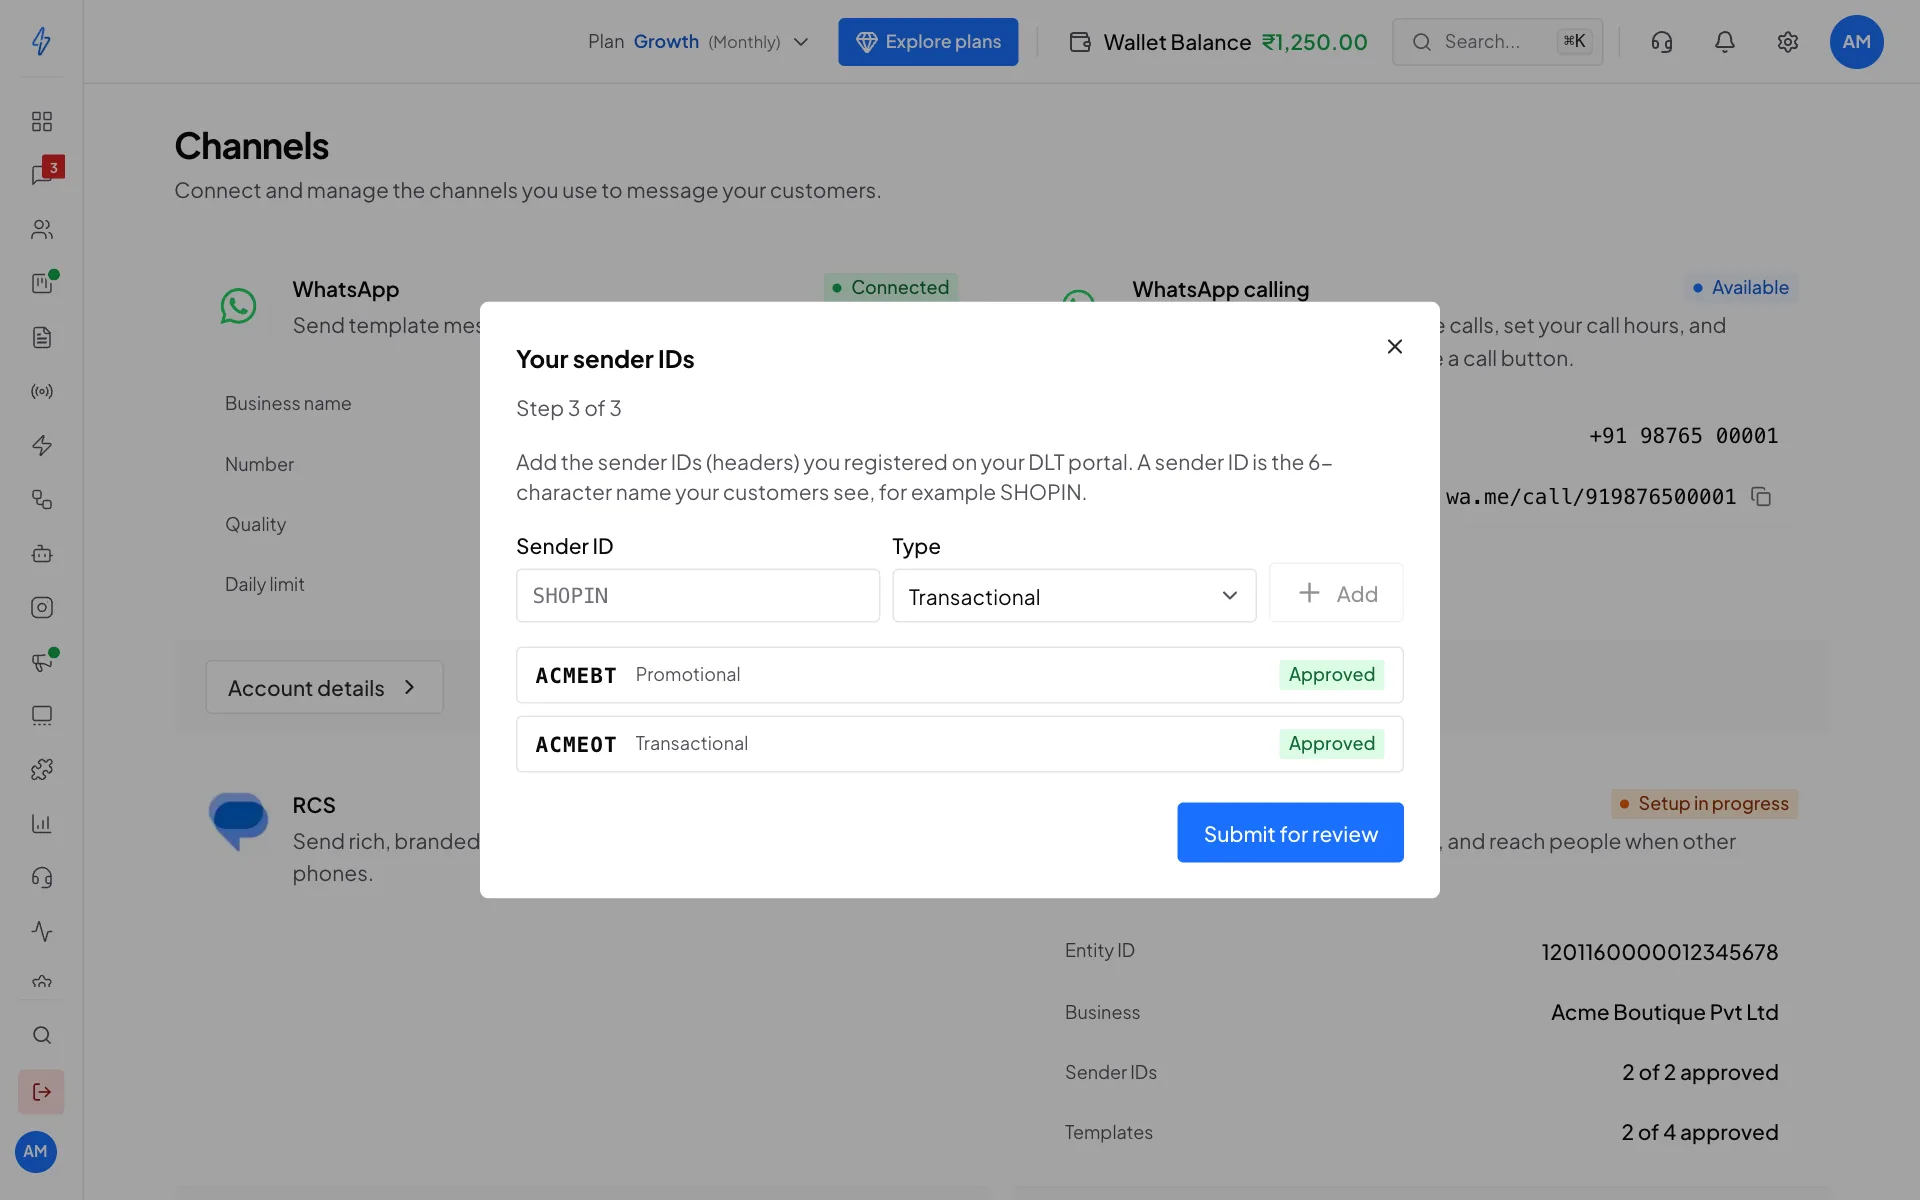Open the kanban board icon in sidebar
Viewport: 1920px width, 1200px height.
pyautogui.click(x=41, y=283)
